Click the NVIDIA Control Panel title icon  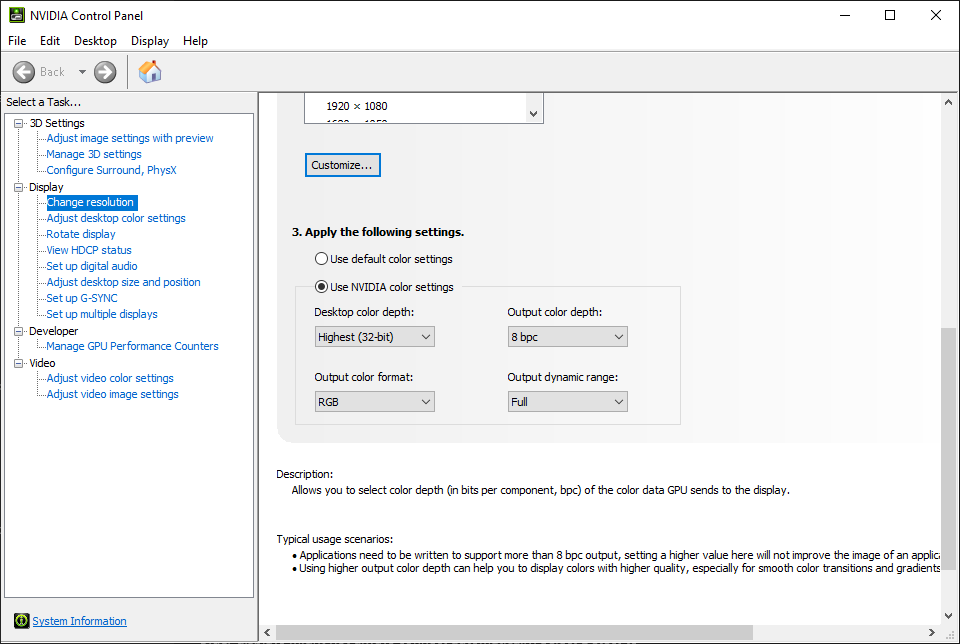coord(17,15)
